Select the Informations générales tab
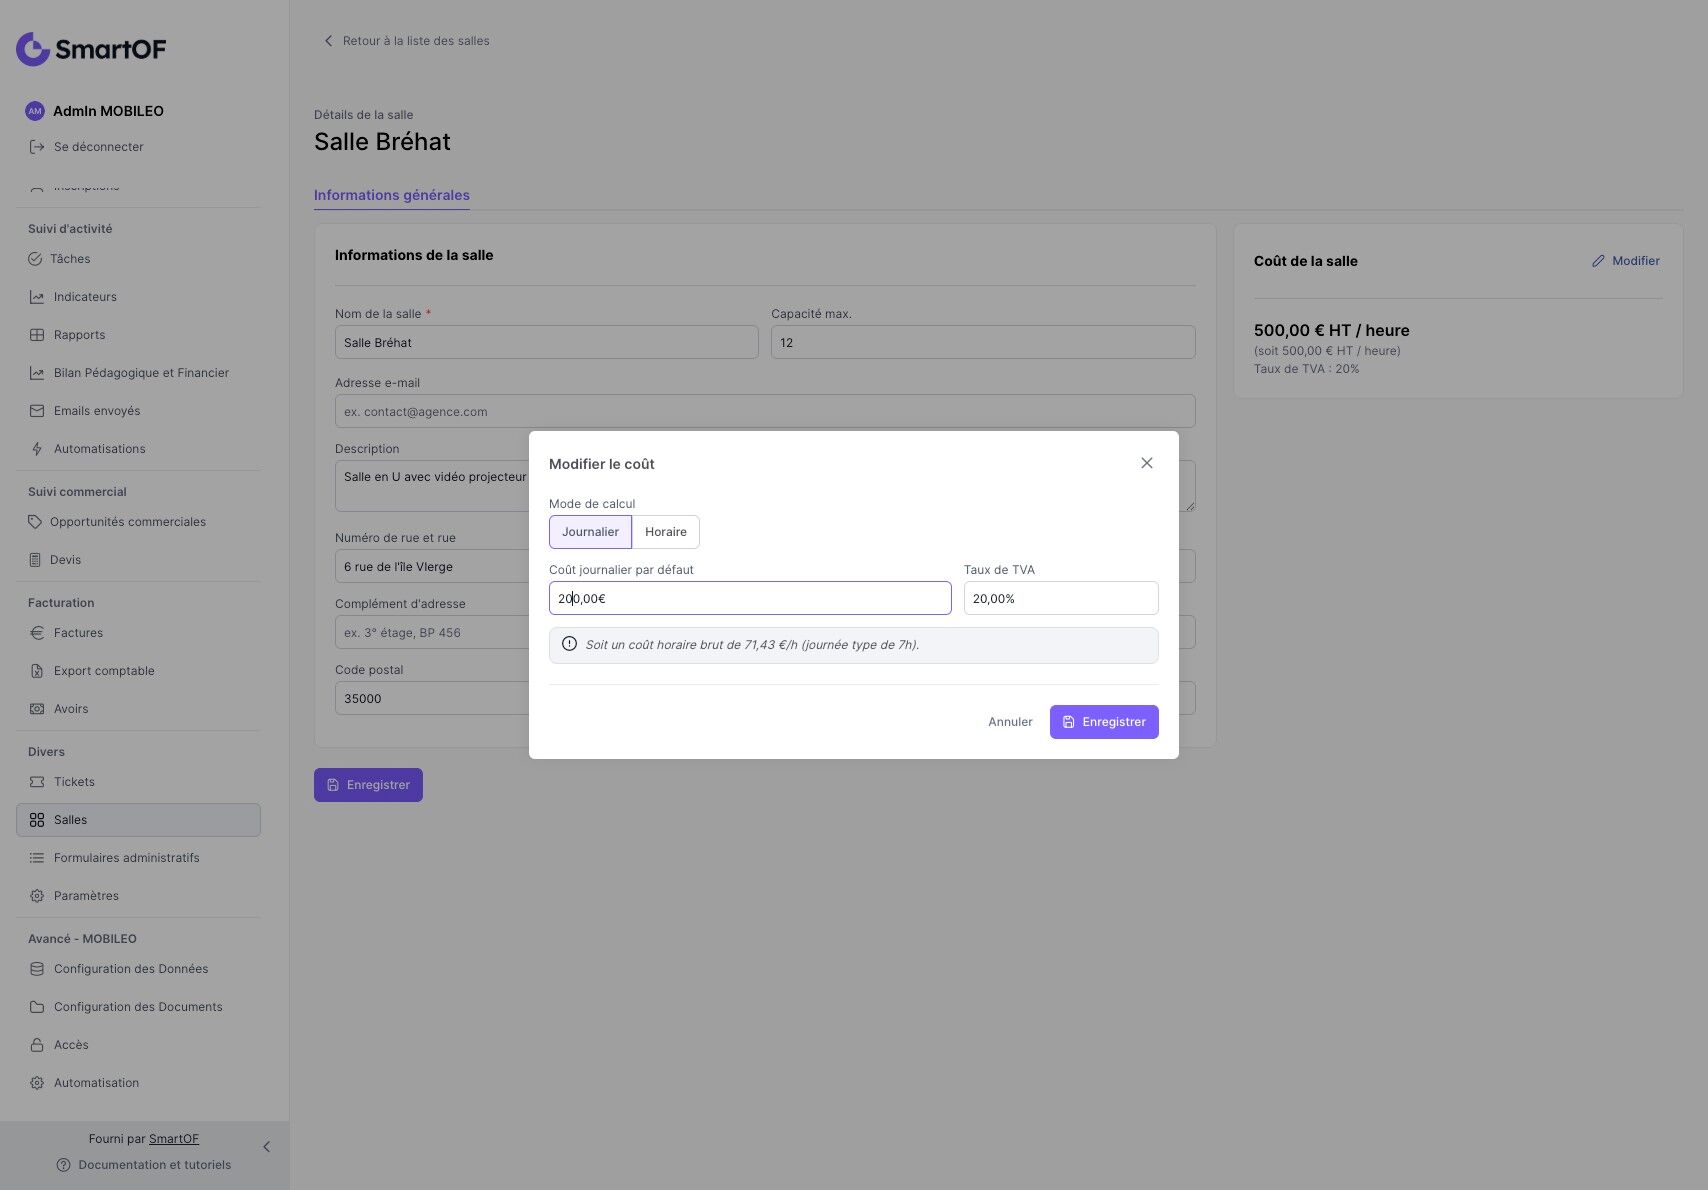 [392, 195]
